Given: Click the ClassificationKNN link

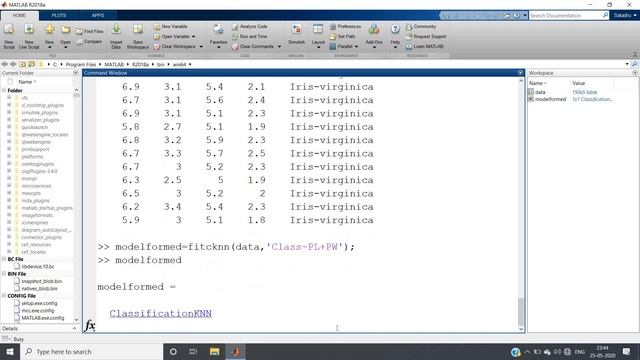Looking at the screenshot, I should click(160, 313).
